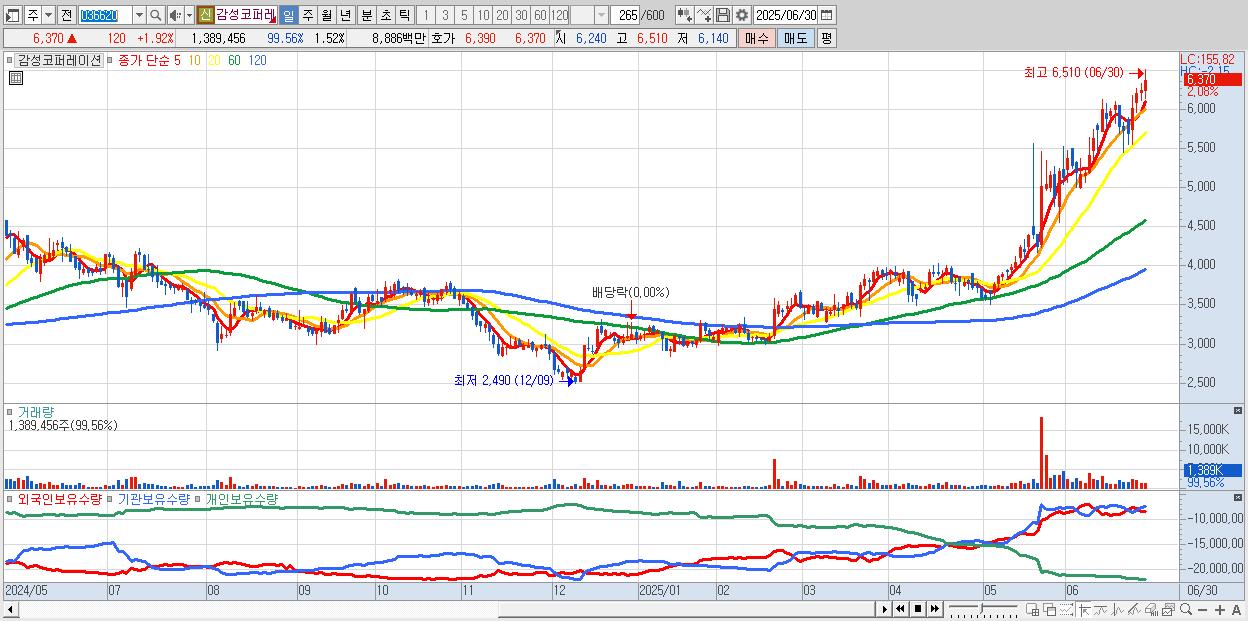Image resolution: width=1248 pixels, height=621 pixels.
Task: Click the zoom magnifier icon in bottom toolbar
Action: 1186,609
